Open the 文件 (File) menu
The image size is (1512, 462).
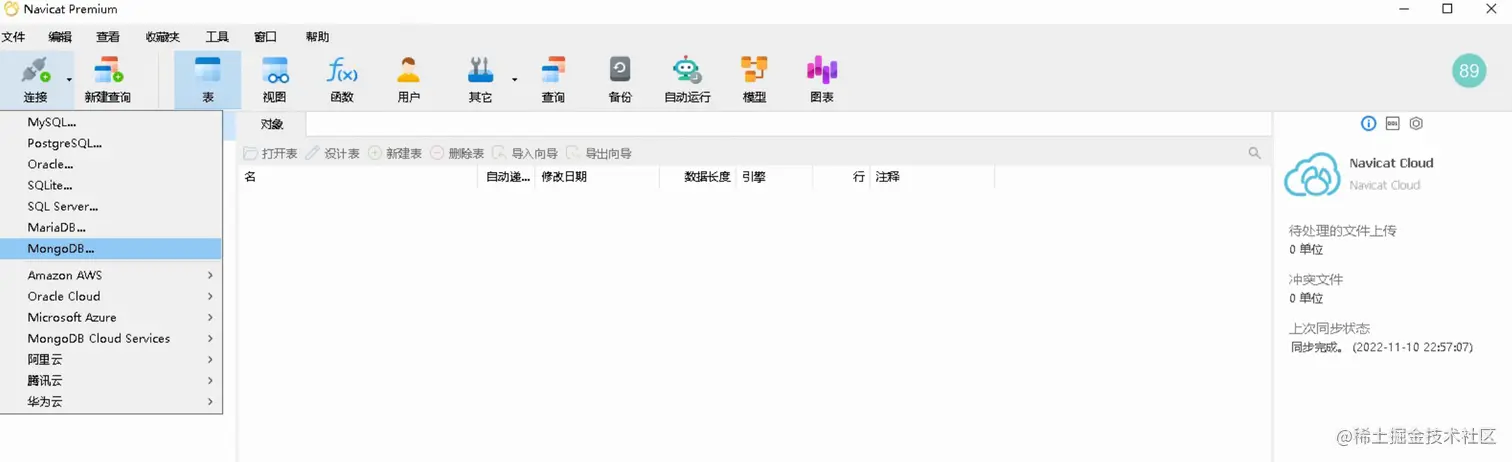click(x=13, y=37)
